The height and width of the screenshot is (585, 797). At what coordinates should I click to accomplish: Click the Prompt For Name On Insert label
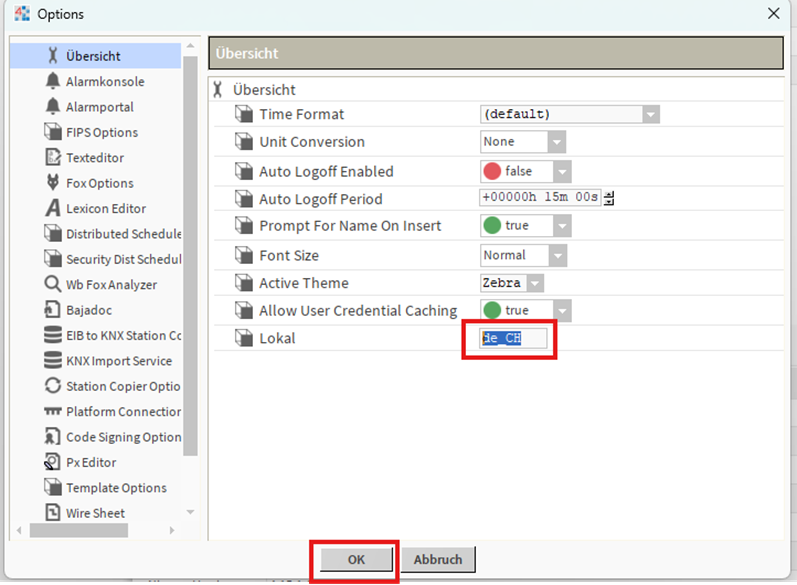350,226
